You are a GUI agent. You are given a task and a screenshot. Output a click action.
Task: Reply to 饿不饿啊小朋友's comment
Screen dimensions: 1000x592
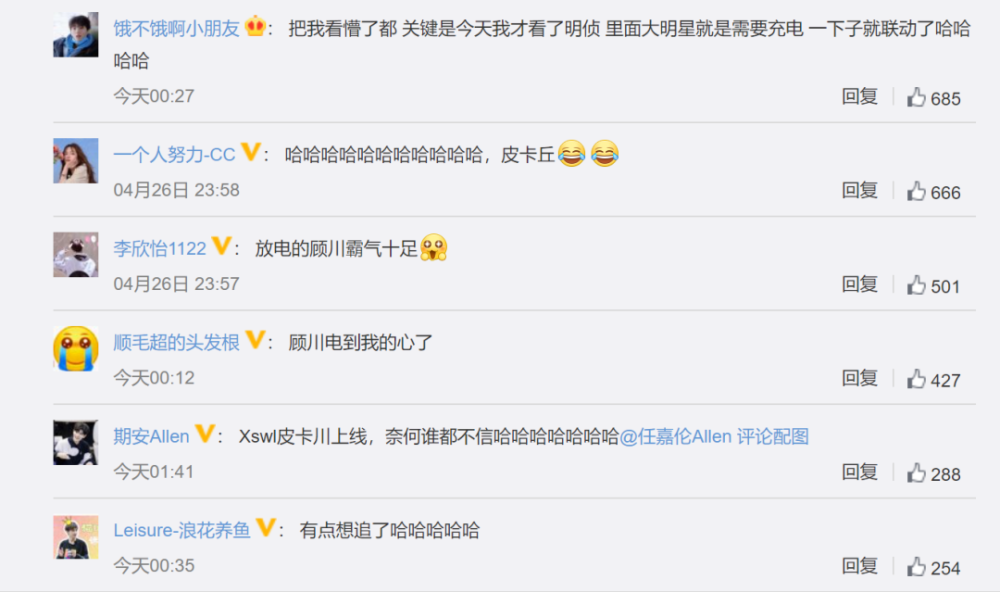(x=860, y=96)
